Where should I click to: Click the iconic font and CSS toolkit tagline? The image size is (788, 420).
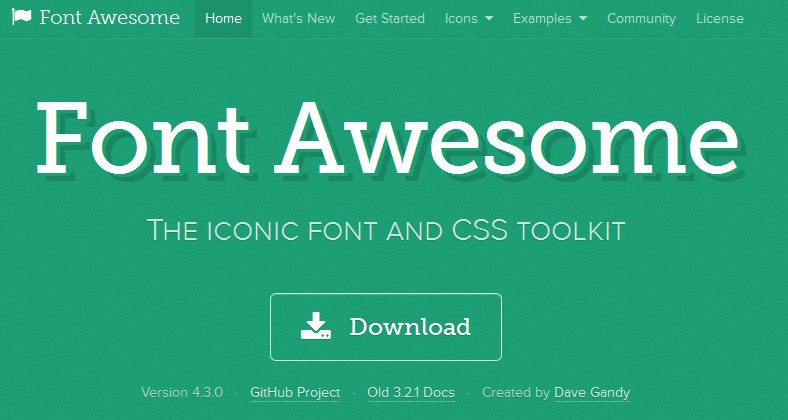(x=386, y=230)
